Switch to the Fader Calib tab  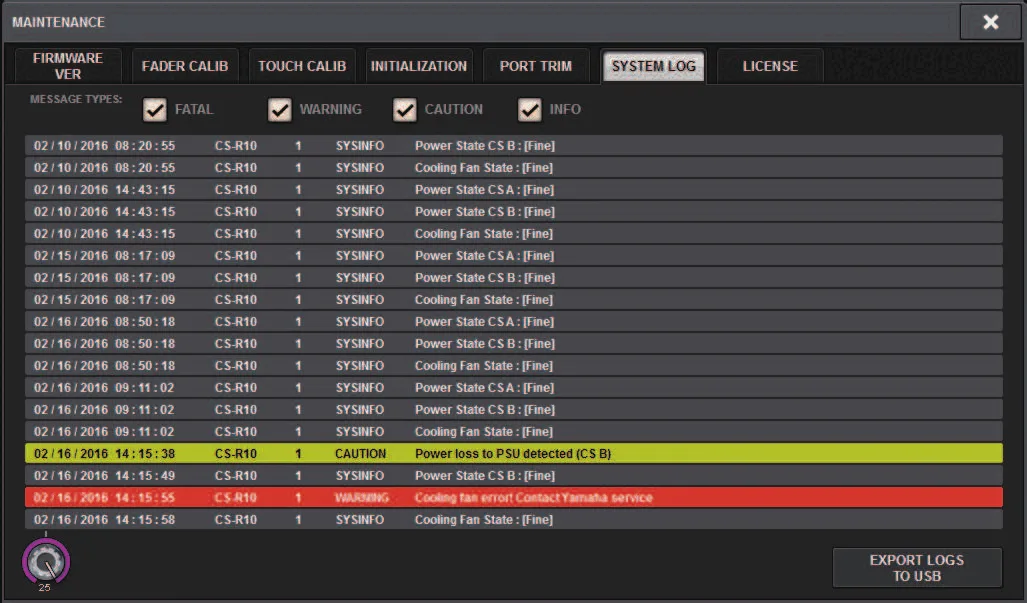click(185, 66)
